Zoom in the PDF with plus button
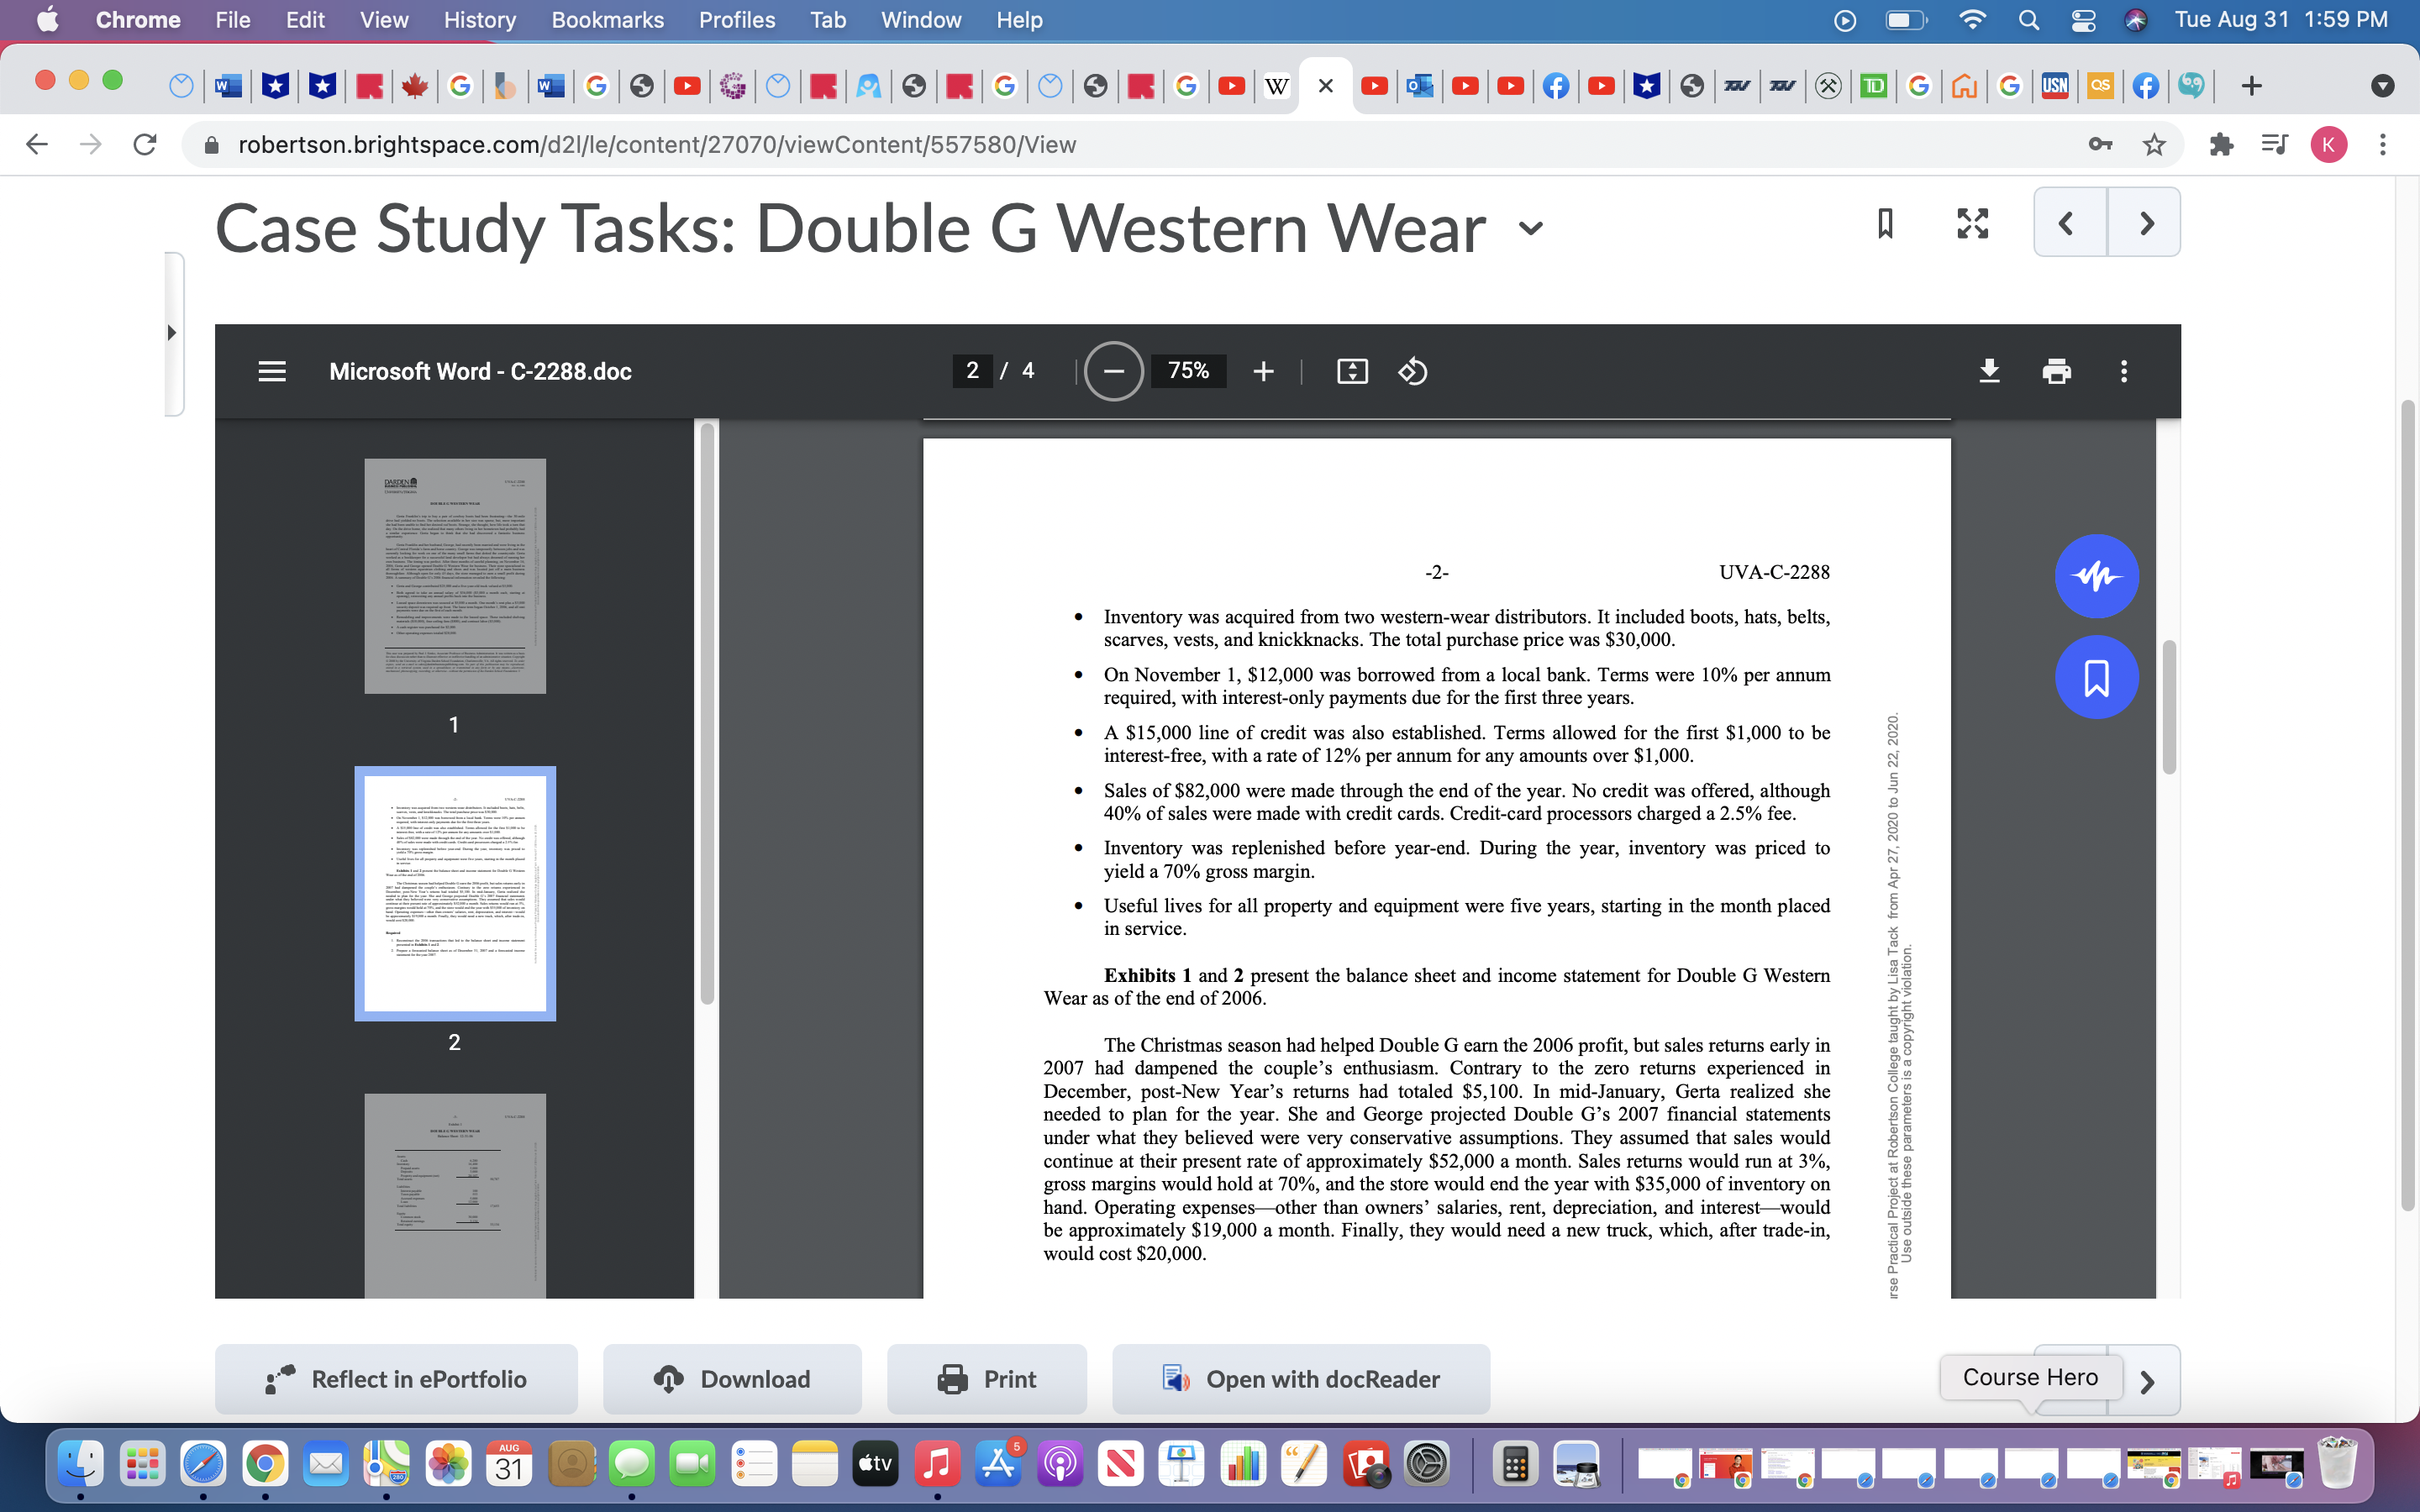The image size is (2420, 1512). (x=1263, y=371)
